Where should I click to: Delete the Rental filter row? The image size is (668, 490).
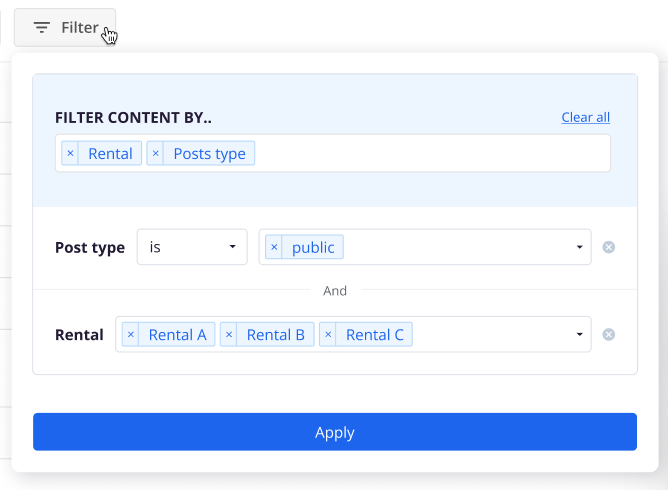(609, 334)
